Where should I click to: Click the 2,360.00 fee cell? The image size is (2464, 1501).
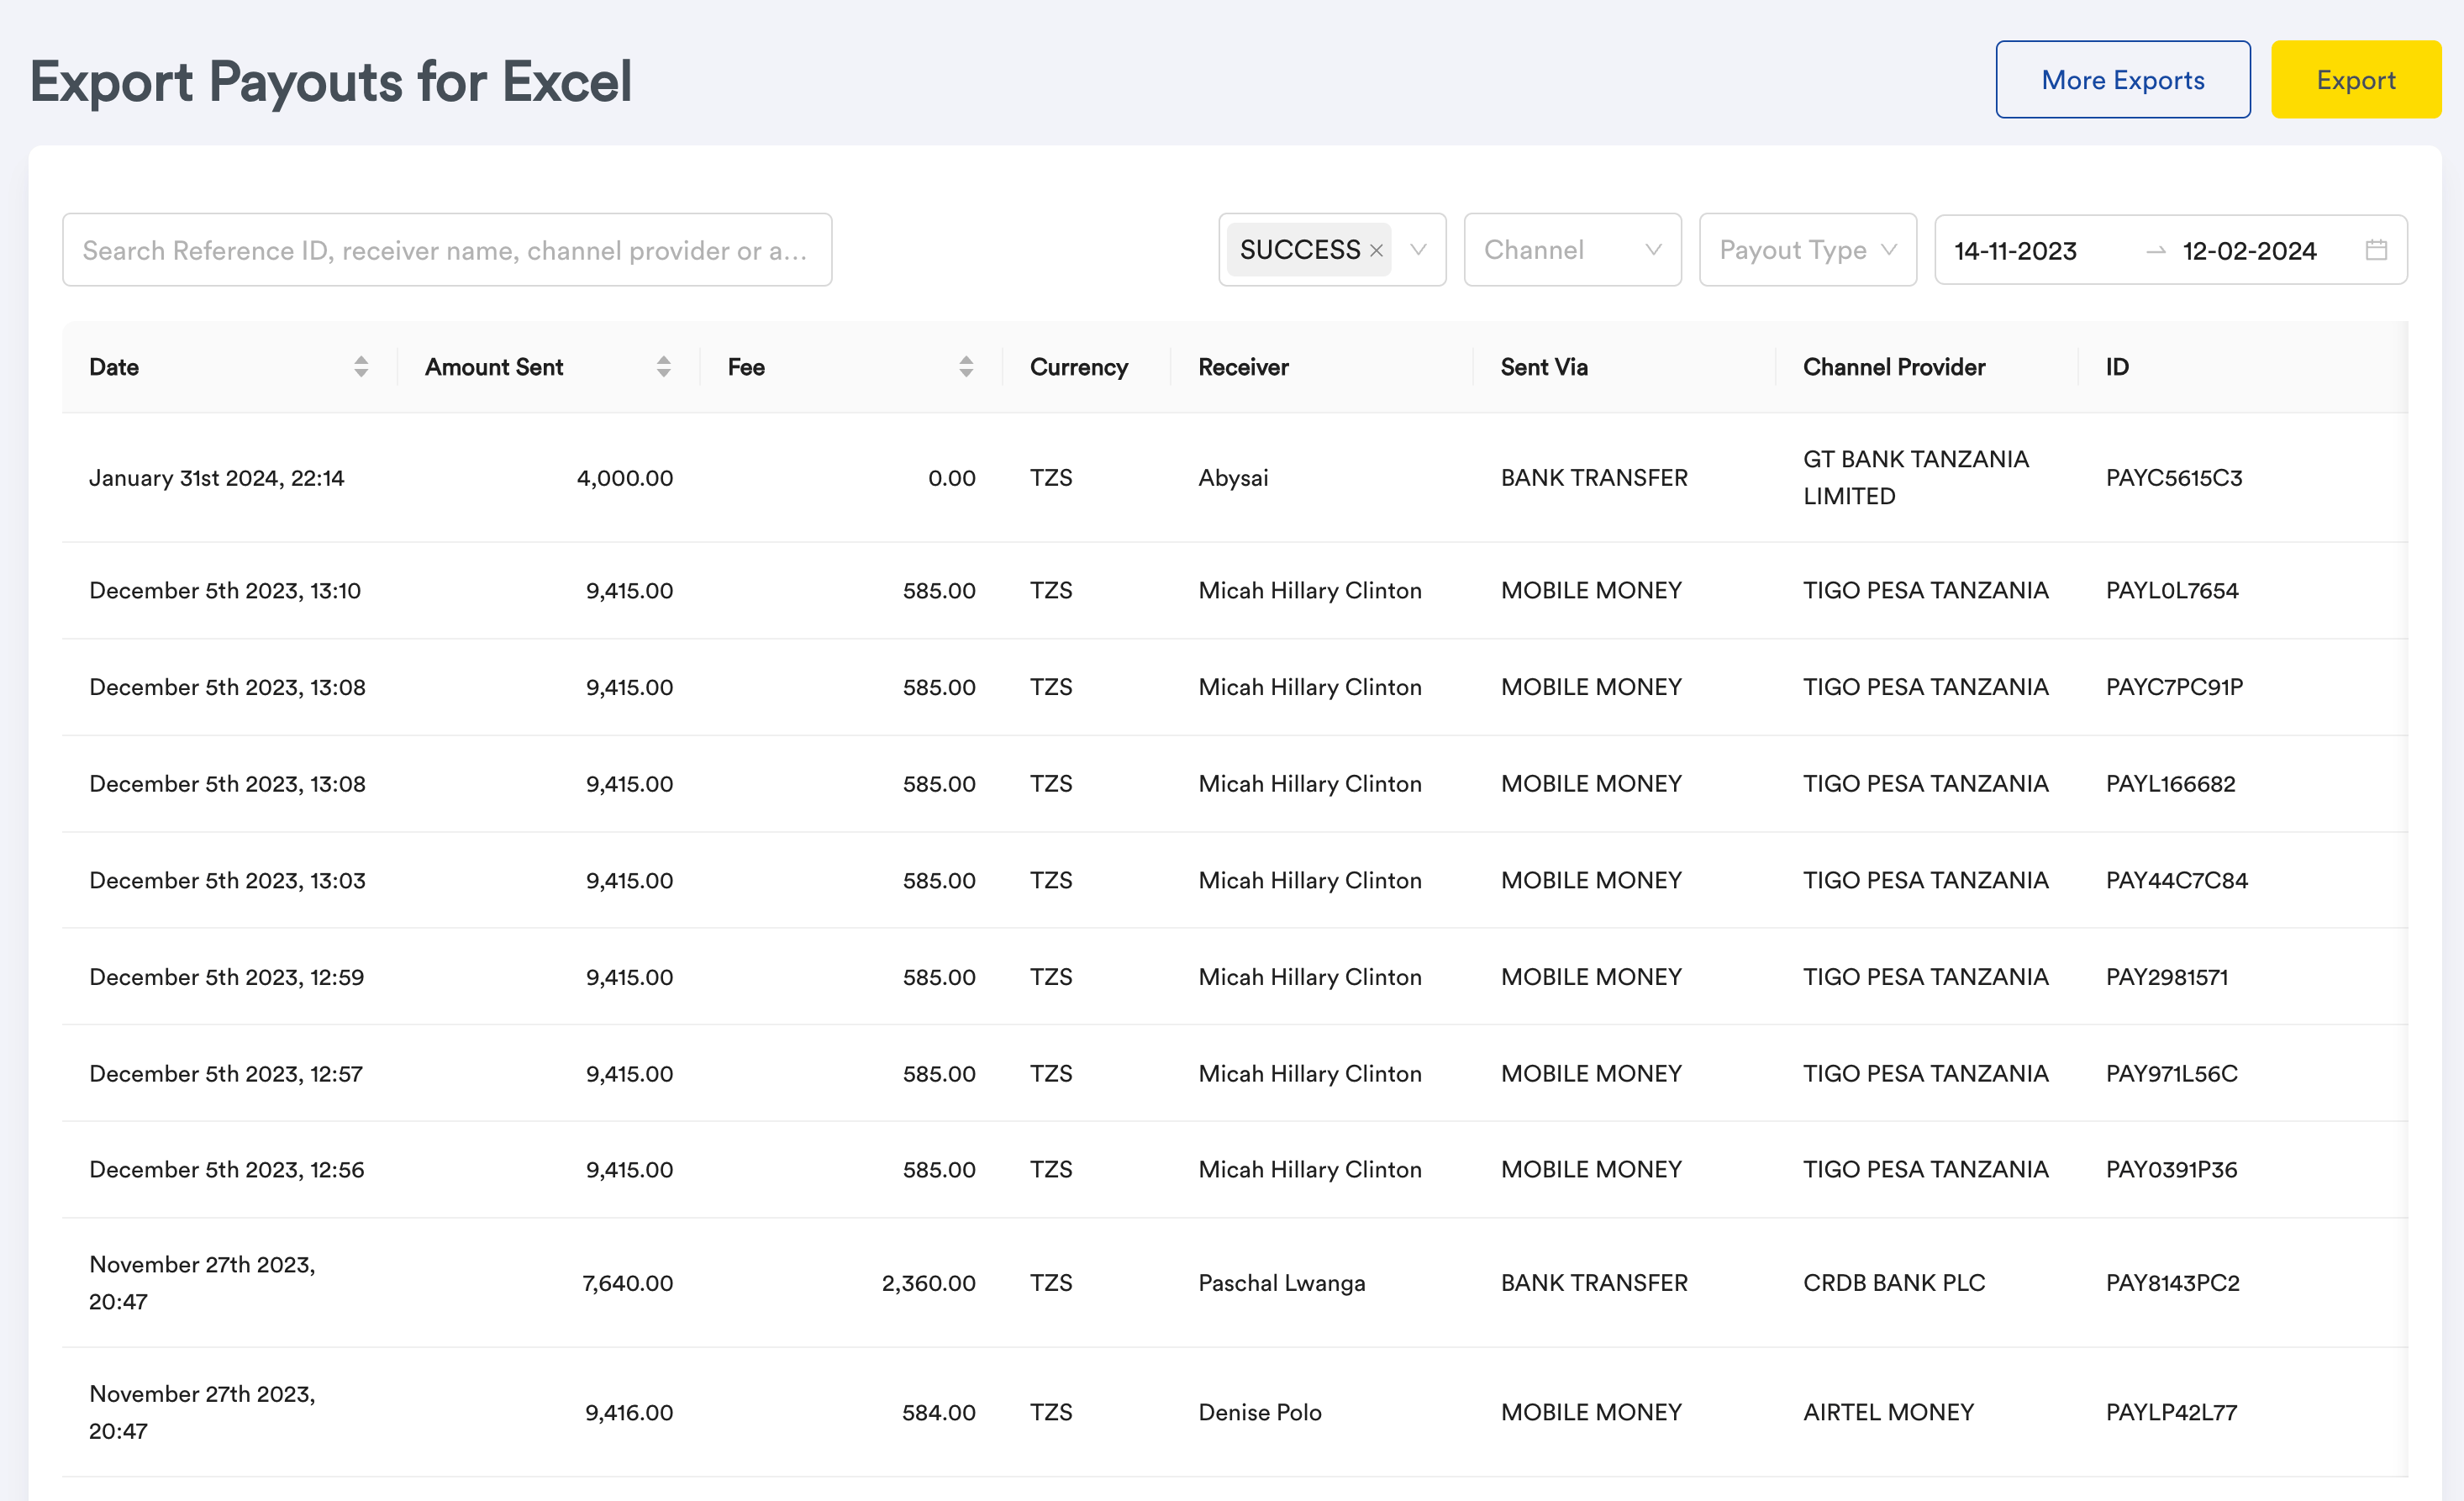click(x=928, y=1283)
